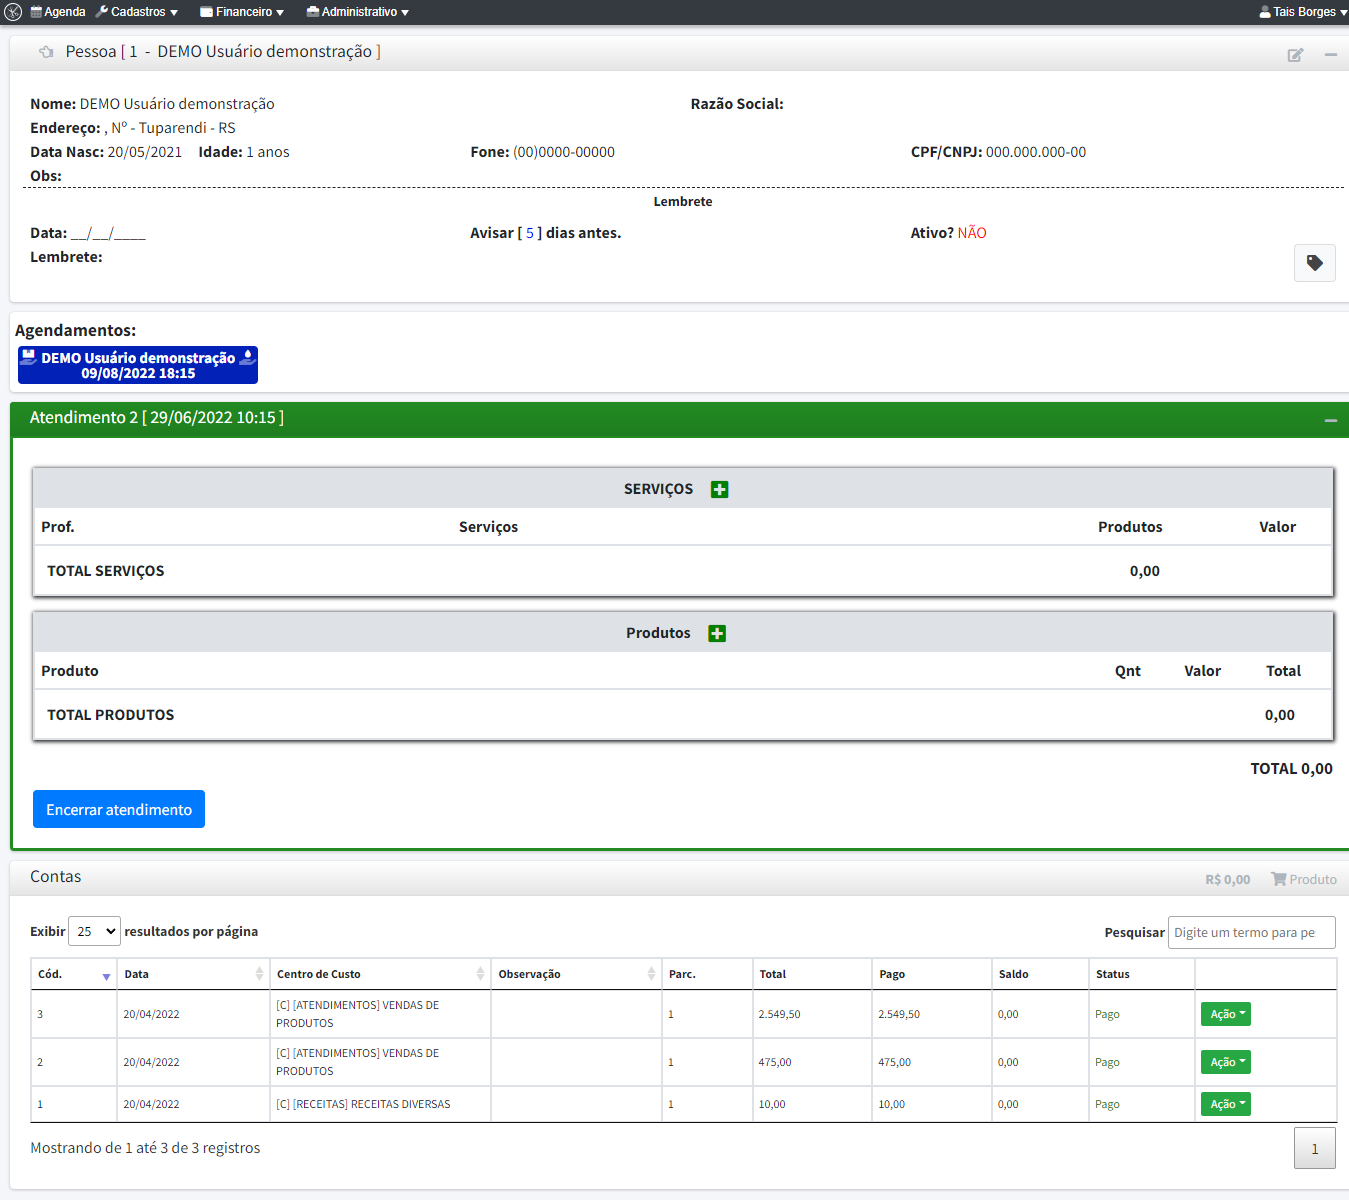
Task: Open Ação dropdown for account 3
Action: click(1225, 1014)
